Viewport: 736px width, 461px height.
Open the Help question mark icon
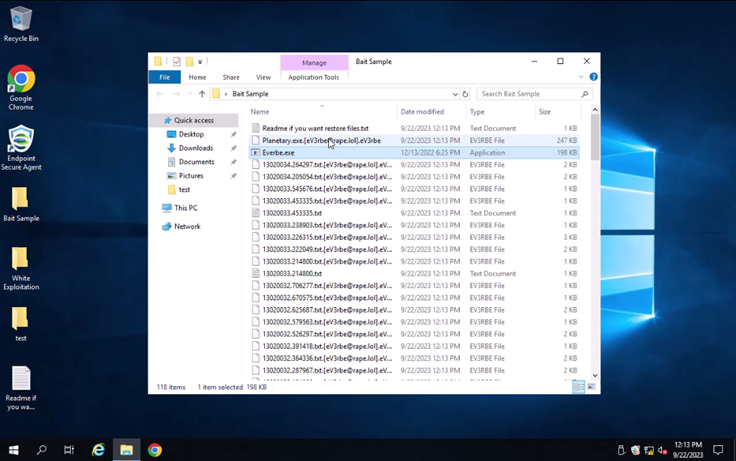(594, 77)
